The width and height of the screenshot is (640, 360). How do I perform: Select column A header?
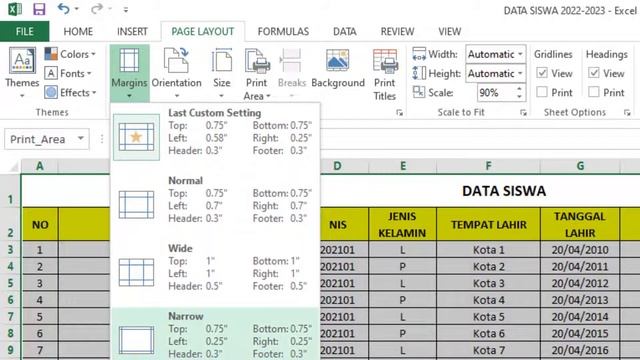(x=40, y=166)
